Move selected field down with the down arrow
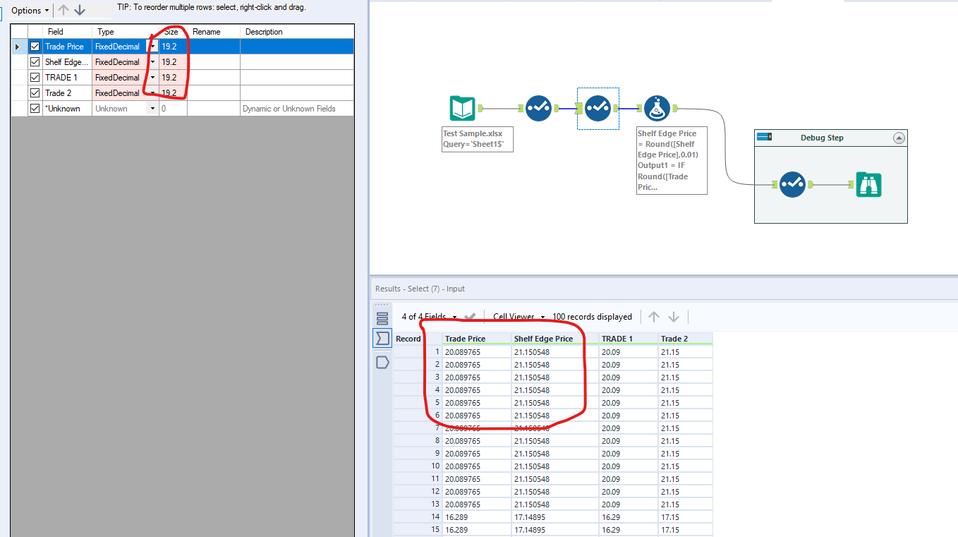This screenshot has width=958, height=537. pyautogui.click(x=80, y=10)
